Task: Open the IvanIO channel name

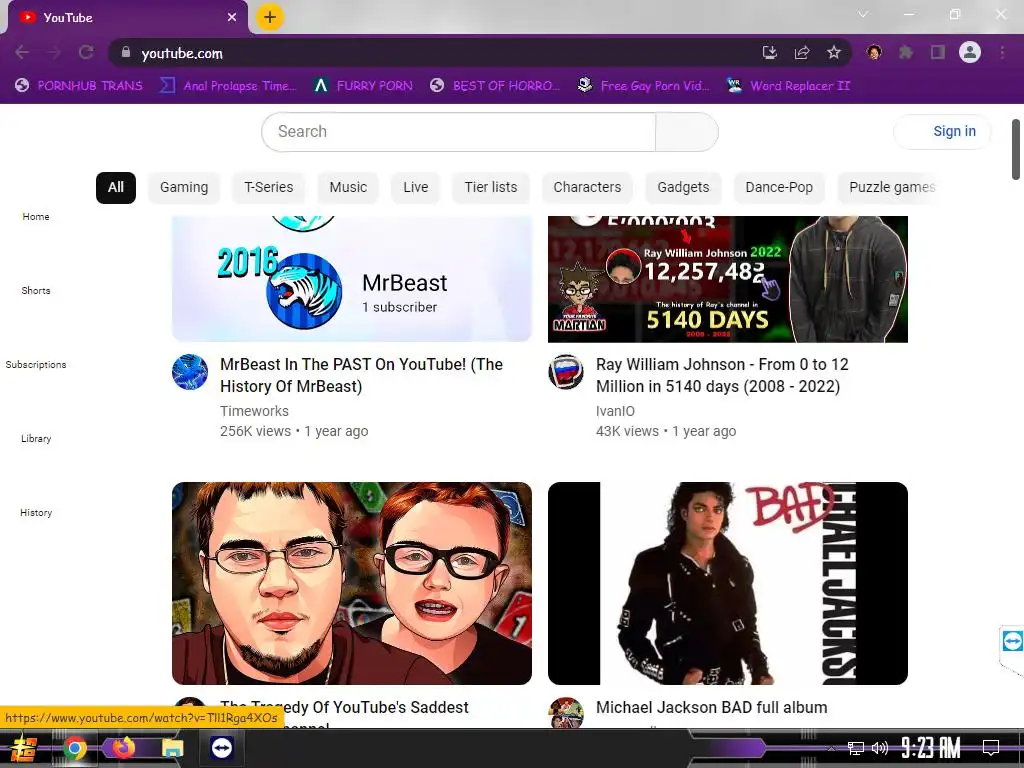Action: click(x=615, y=411)
